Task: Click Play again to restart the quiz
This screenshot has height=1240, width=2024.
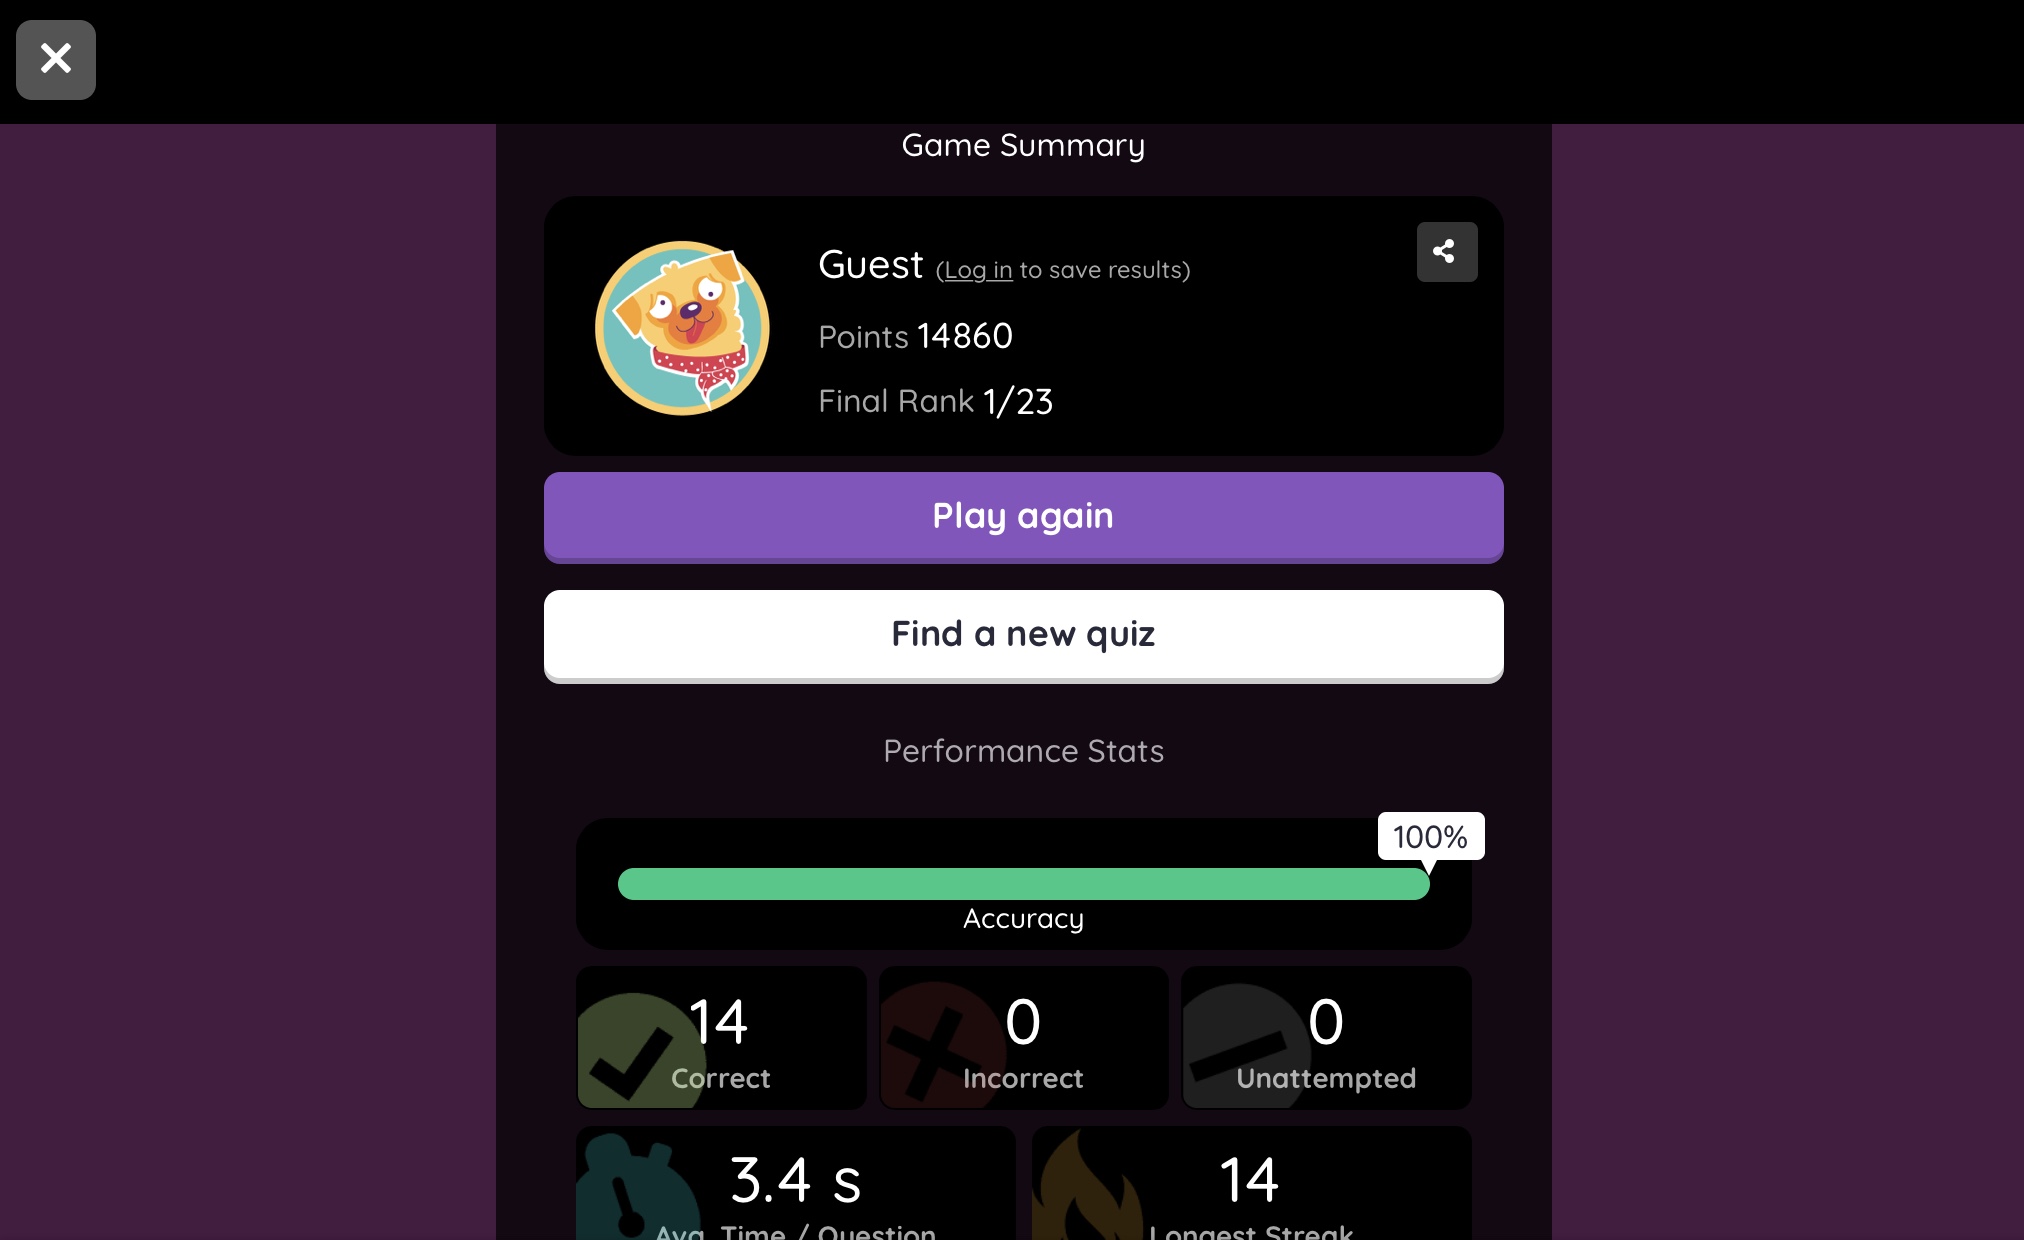Action: (x=1022, y=514)
